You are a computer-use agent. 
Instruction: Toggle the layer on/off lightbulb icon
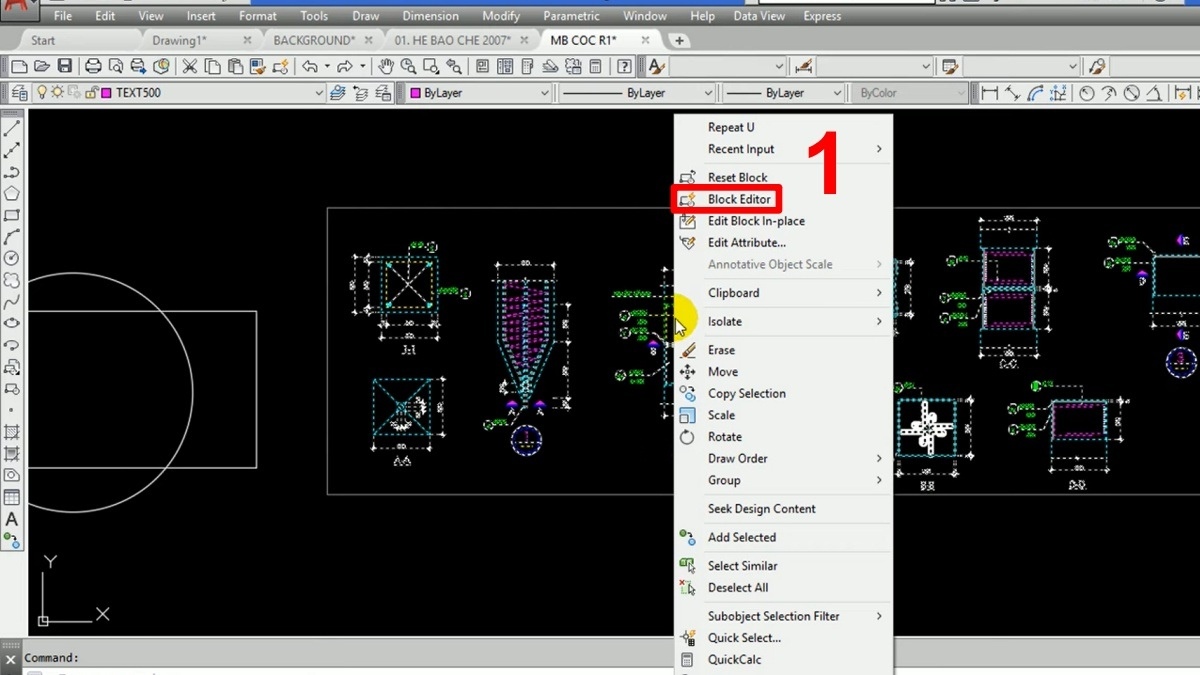[x=42, y=93]
